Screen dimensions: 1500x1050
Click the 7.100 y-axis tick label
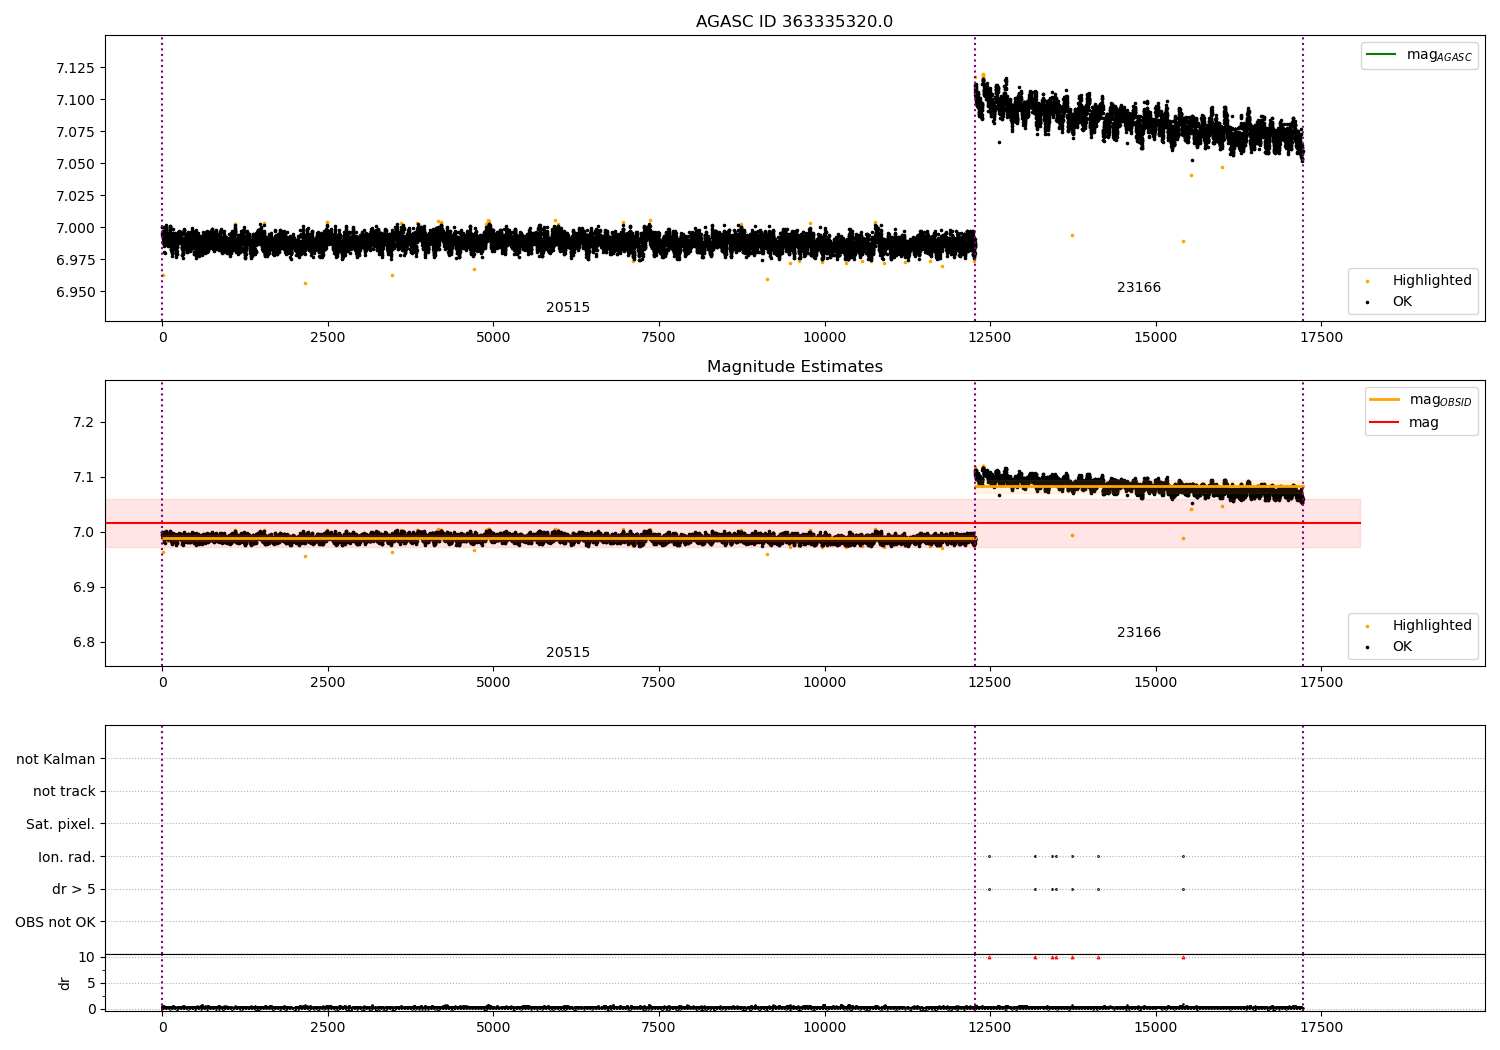tap(75, 100)
